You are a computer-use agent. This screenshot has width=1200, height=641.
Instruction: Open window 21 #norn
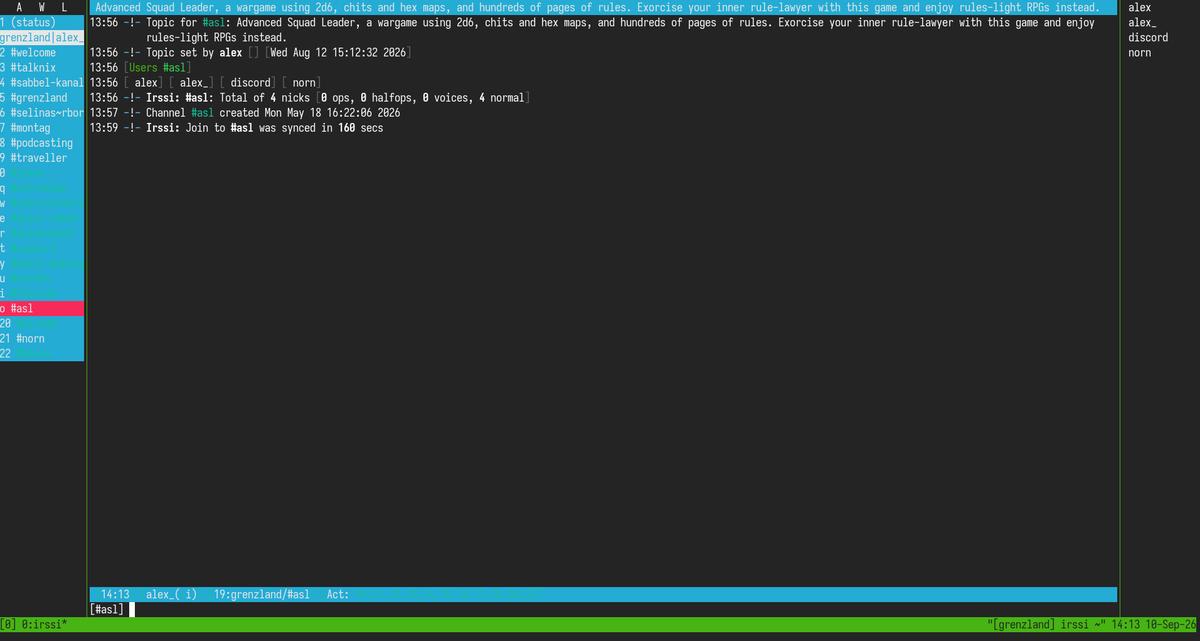coord(42,339)
